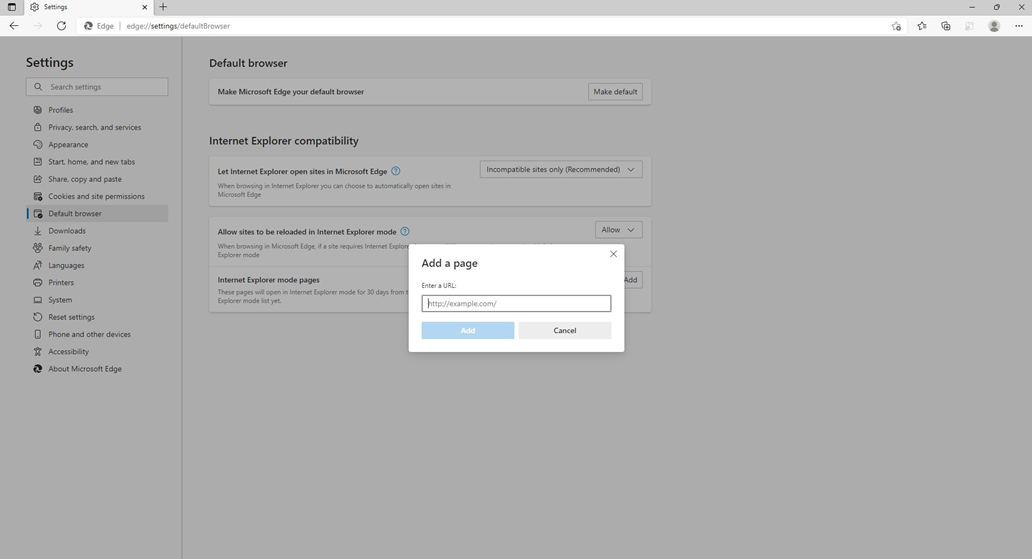Viewport: 1032px width, 559px height.
Task: Open About Microsoft Edge
Action: tap(97, 369)
